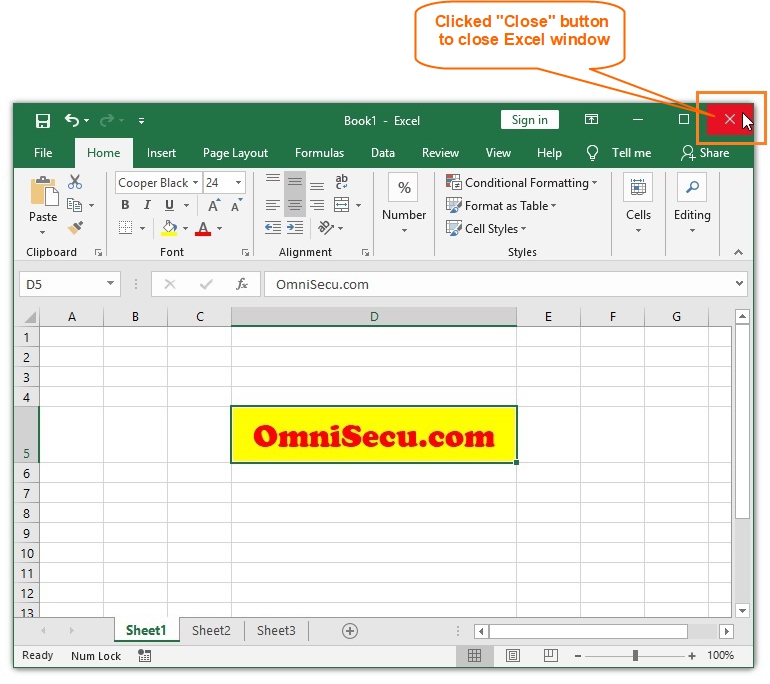
Task: Toggle Align Right
Action: tap(317, 205)
